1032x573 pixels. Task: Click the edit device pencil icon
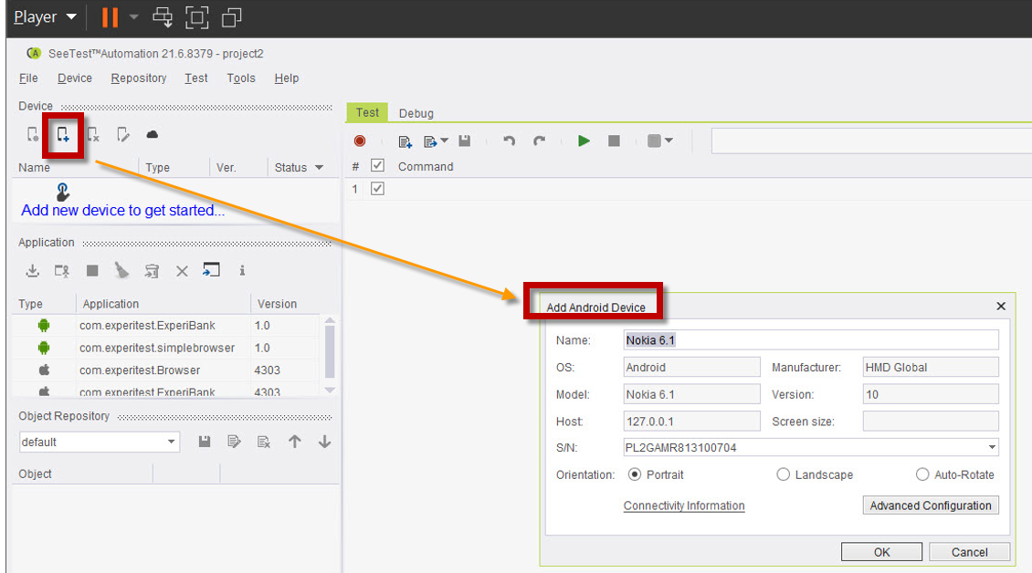[x=122, y=135]
